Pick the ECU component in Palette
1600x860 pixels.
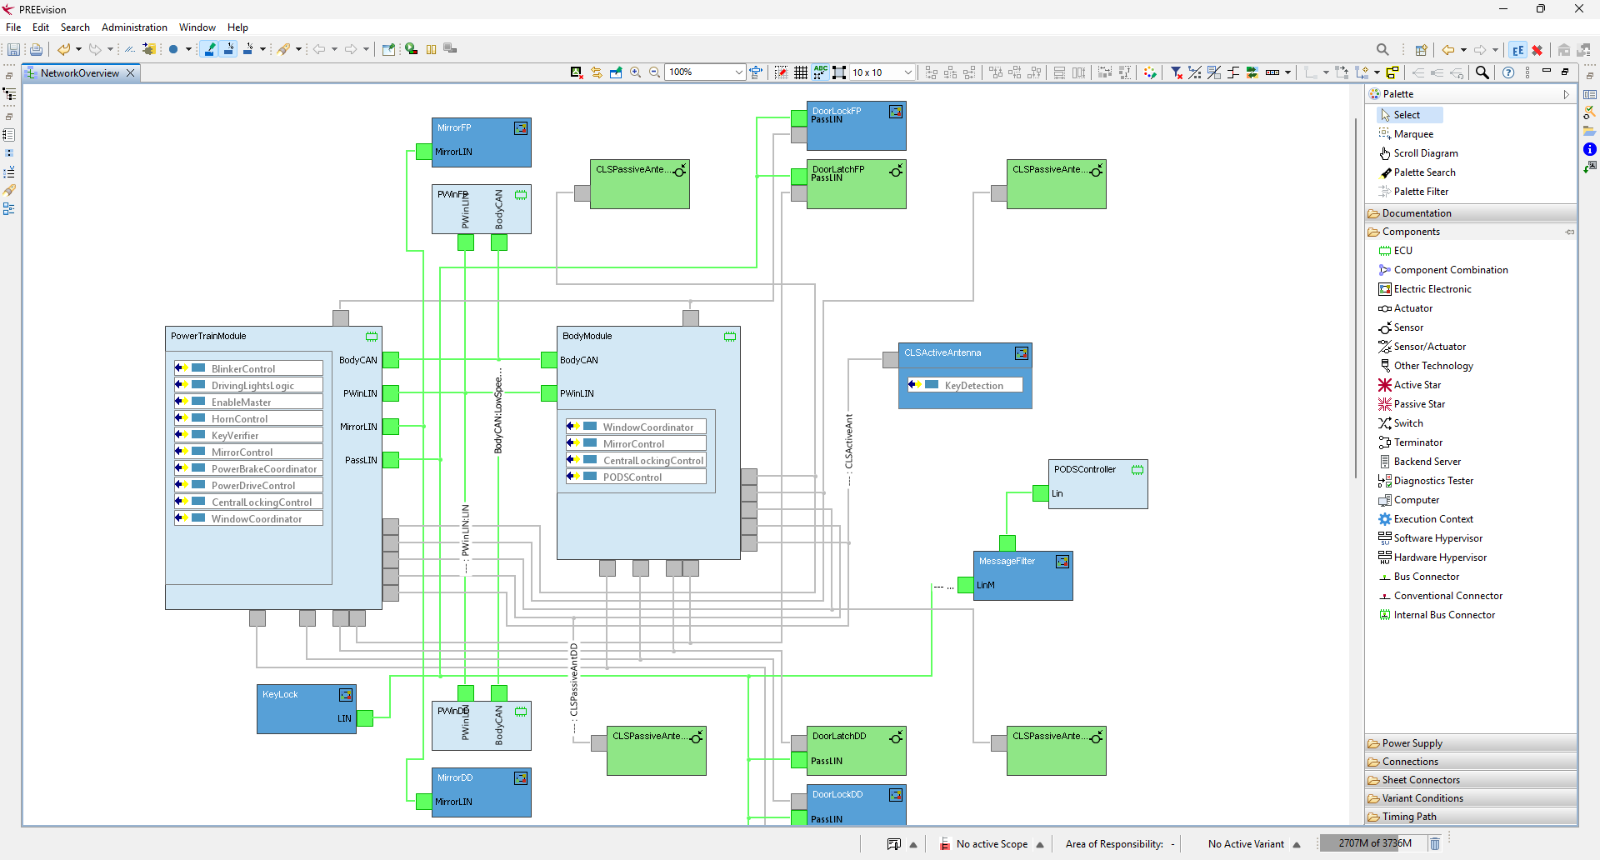[1395, 250]
